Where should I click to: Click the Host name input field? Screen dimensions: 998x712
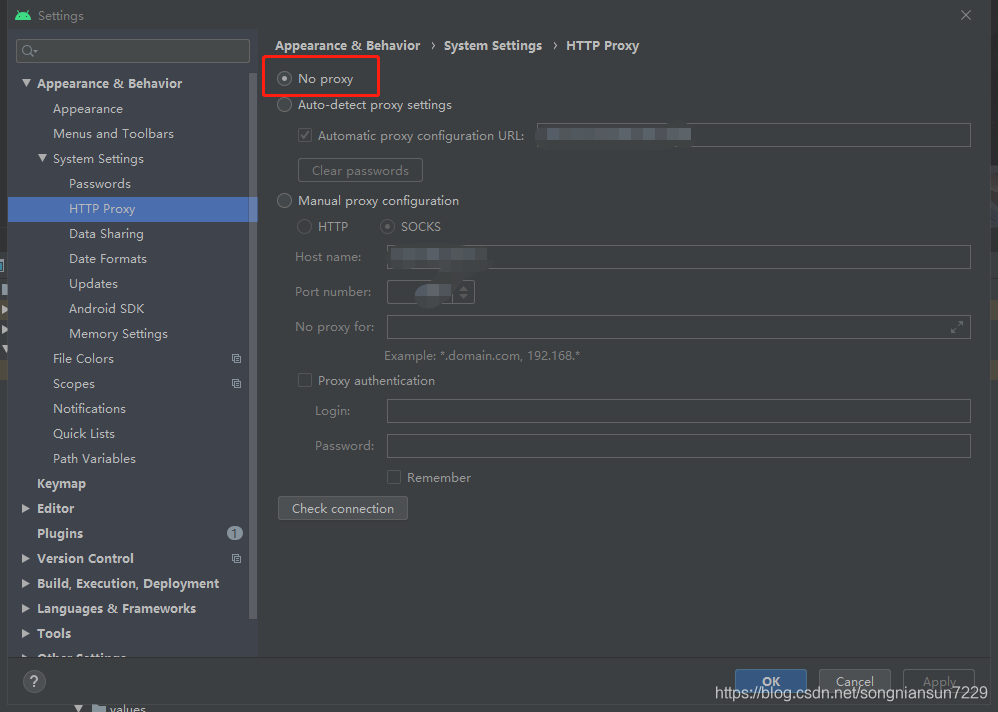(678, 256)
